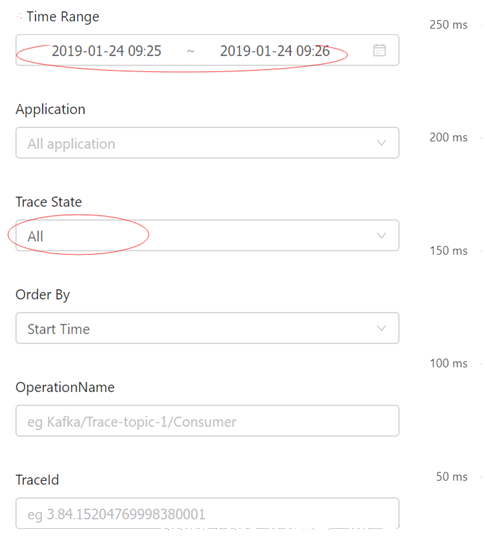Image resolution: width=485 pixels, height=542 pixels.
Task: Focus the TraceId input field
Action: click(x=207, y=513)
